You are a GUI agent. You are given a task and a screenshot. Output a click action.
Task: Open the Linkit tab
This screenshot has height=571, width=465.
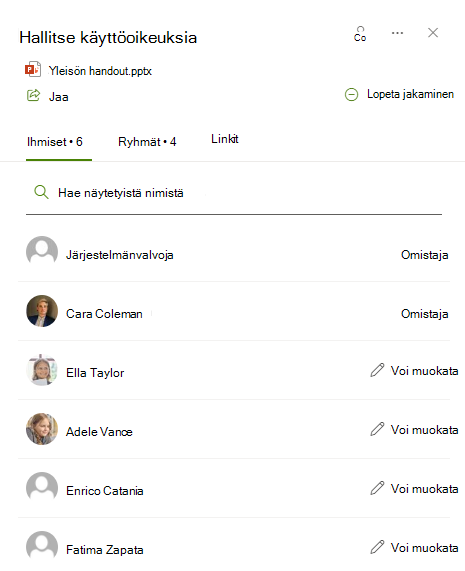pyautogui.click(x=225, y=139)
